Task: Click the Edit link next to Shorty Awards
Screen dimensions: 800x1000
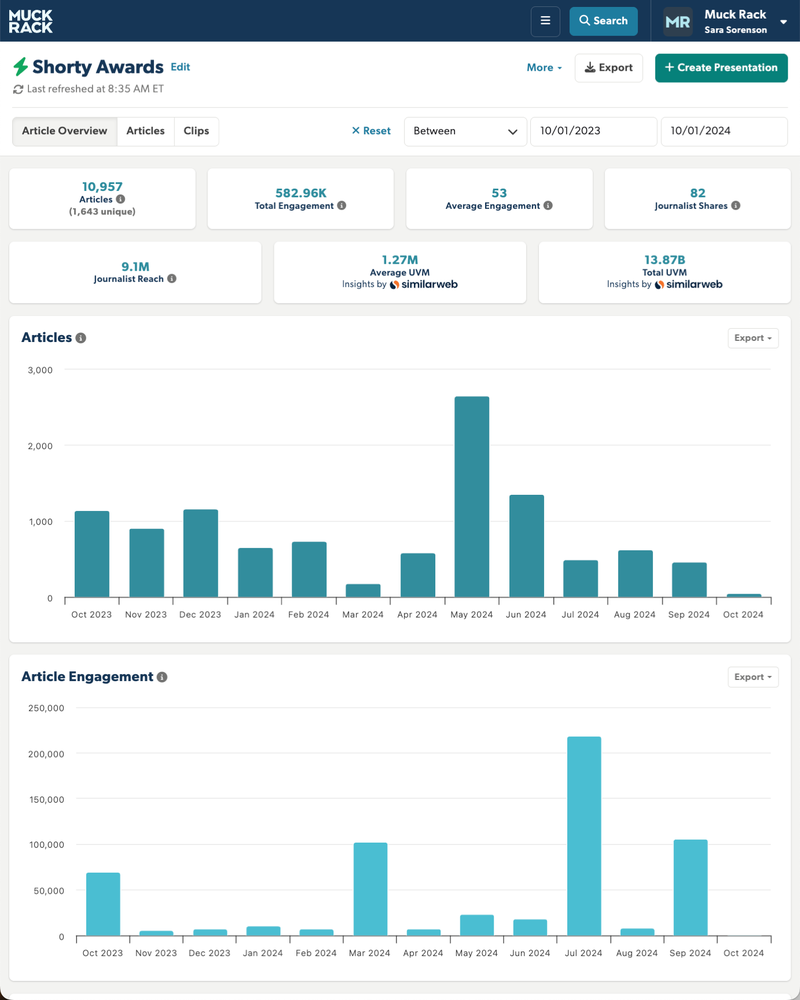Action: (180, 66)
